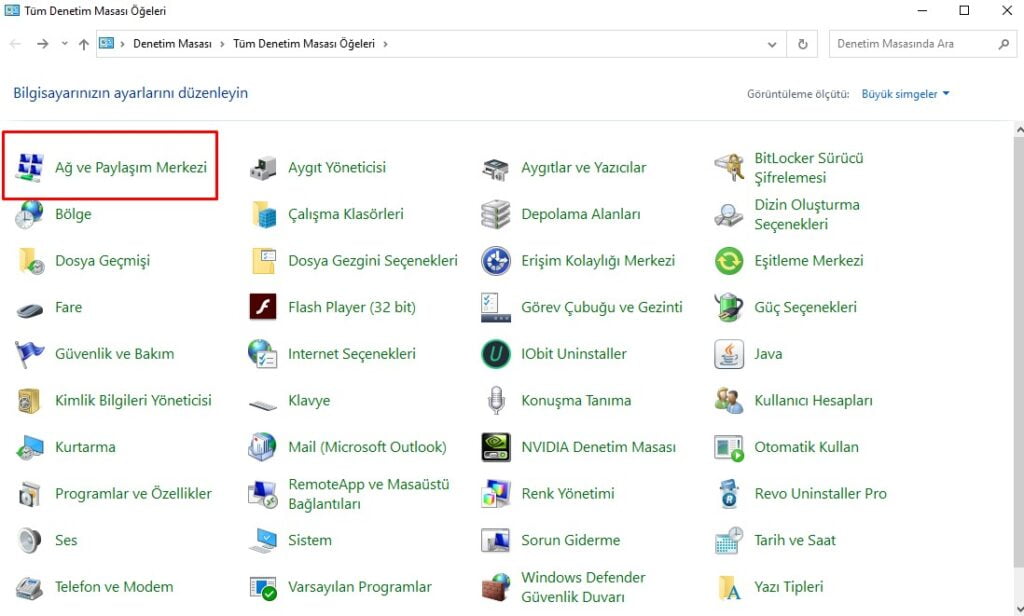Click the Fare mouse icon
The width and height of the screenshot is (1024, 616).
[x=30, y=308]
